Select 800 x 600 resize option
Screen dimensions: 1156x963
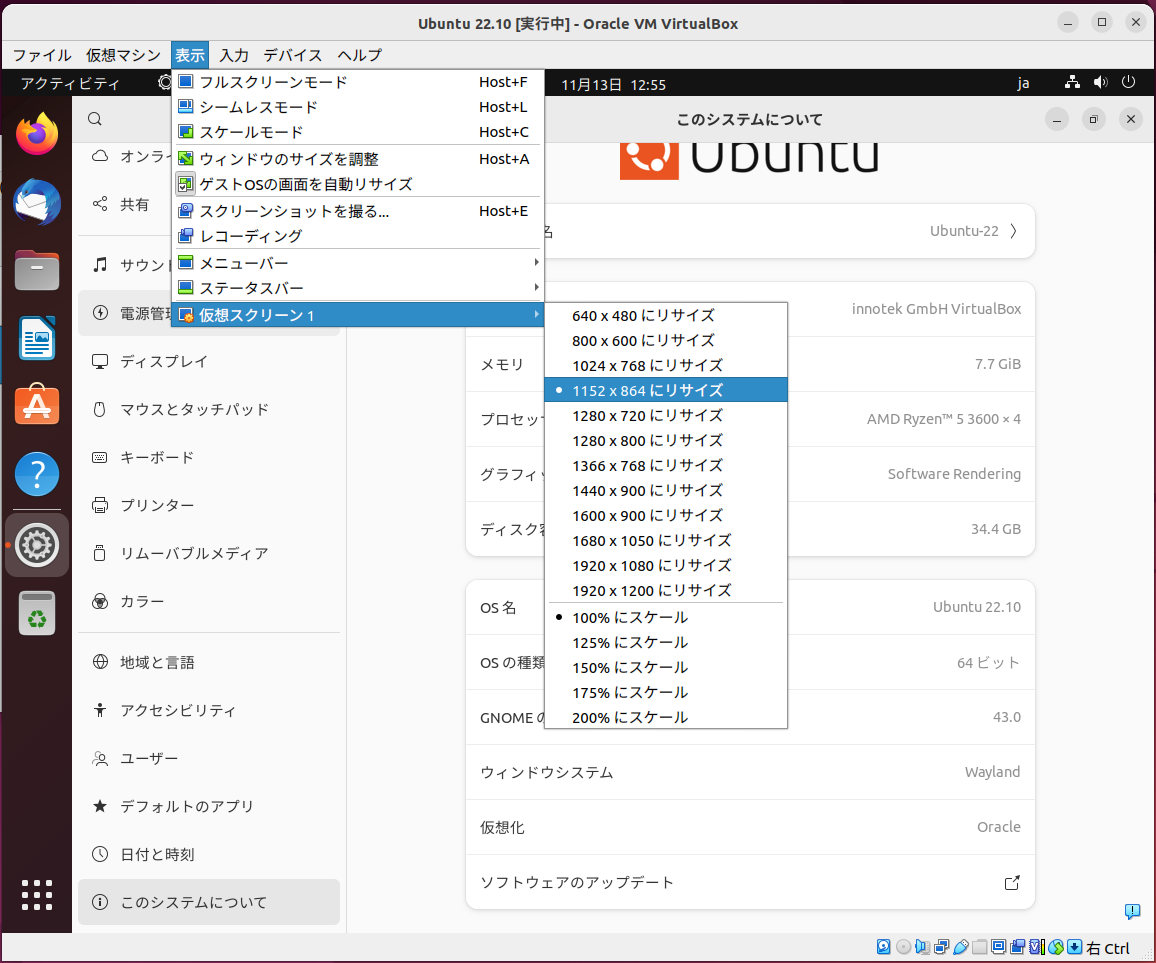666,341
